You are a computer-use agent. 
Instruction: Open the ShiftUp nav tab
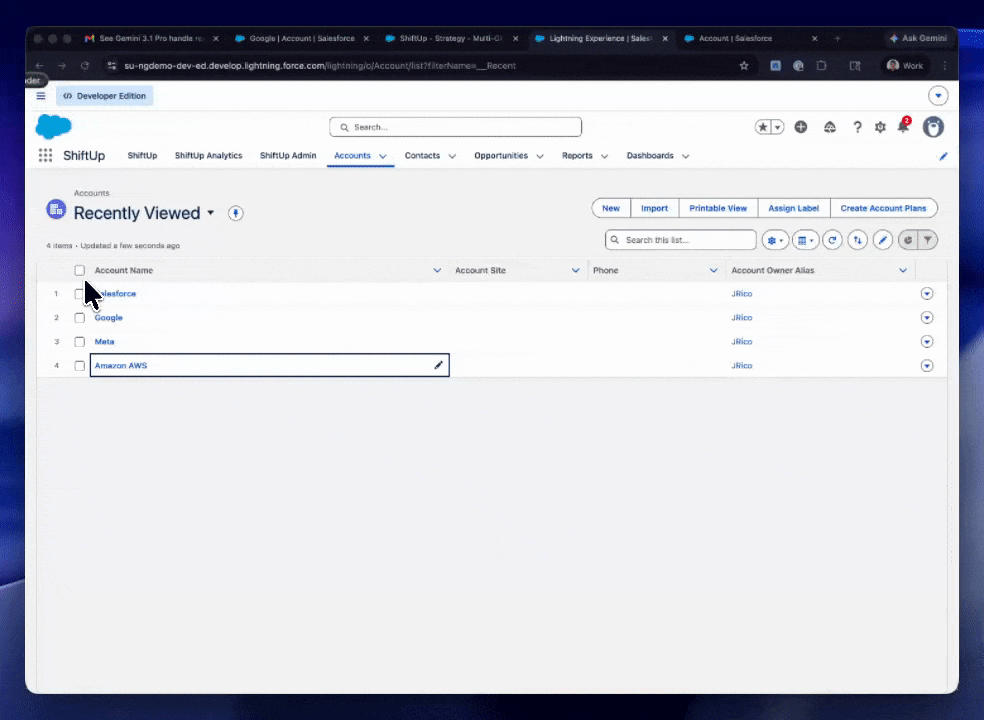tap(142, 156)
